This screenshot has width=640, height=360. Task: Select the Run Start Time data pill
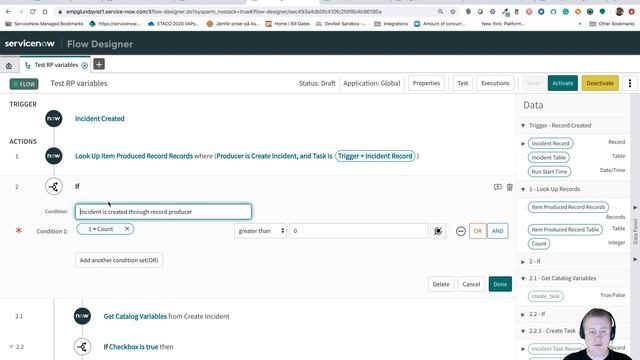pos(549,172)
